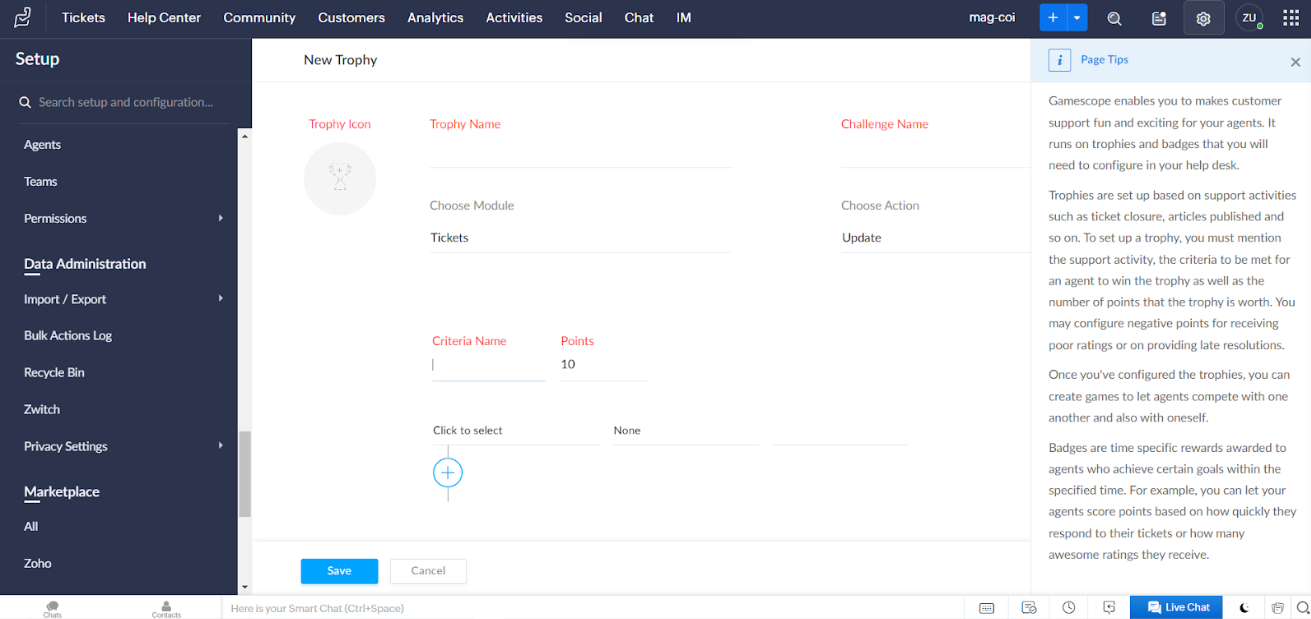The height and width of the screenshot is (619, 1311).
Task: Click the Save button
Action: tap(339, 571)
